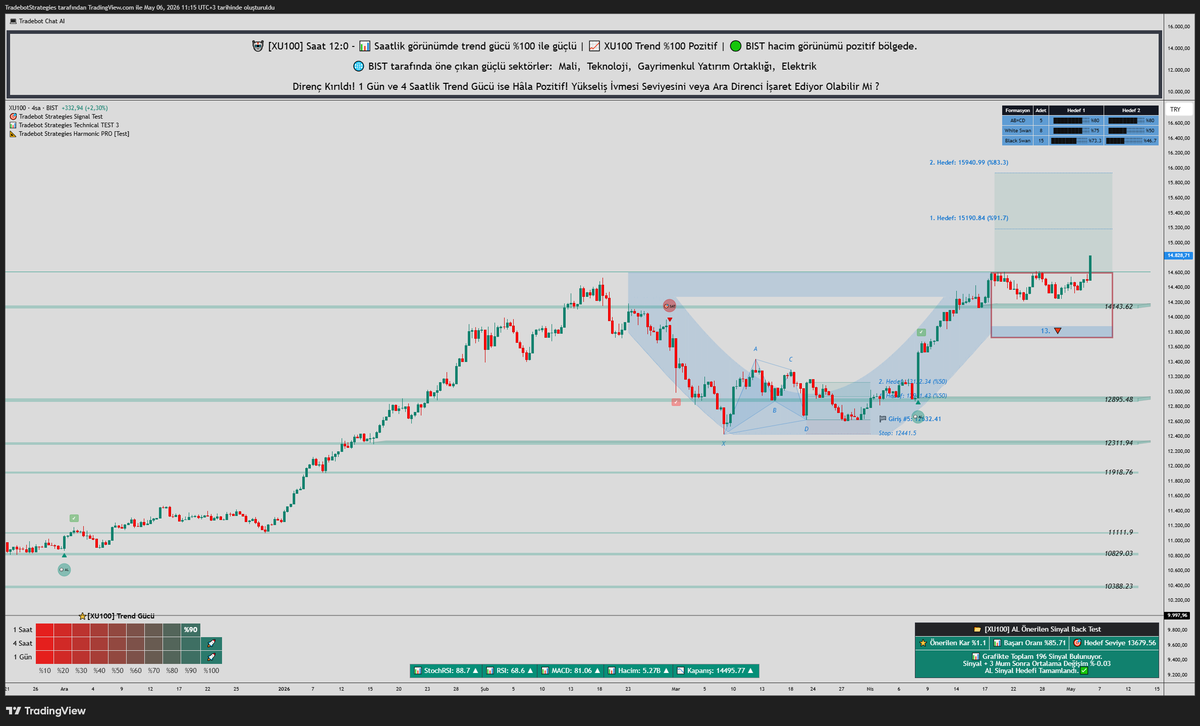The height and width of the screenshot is (726, 1200).
Task: Click harmonic pattern point C label
Action: coord(790,359)
